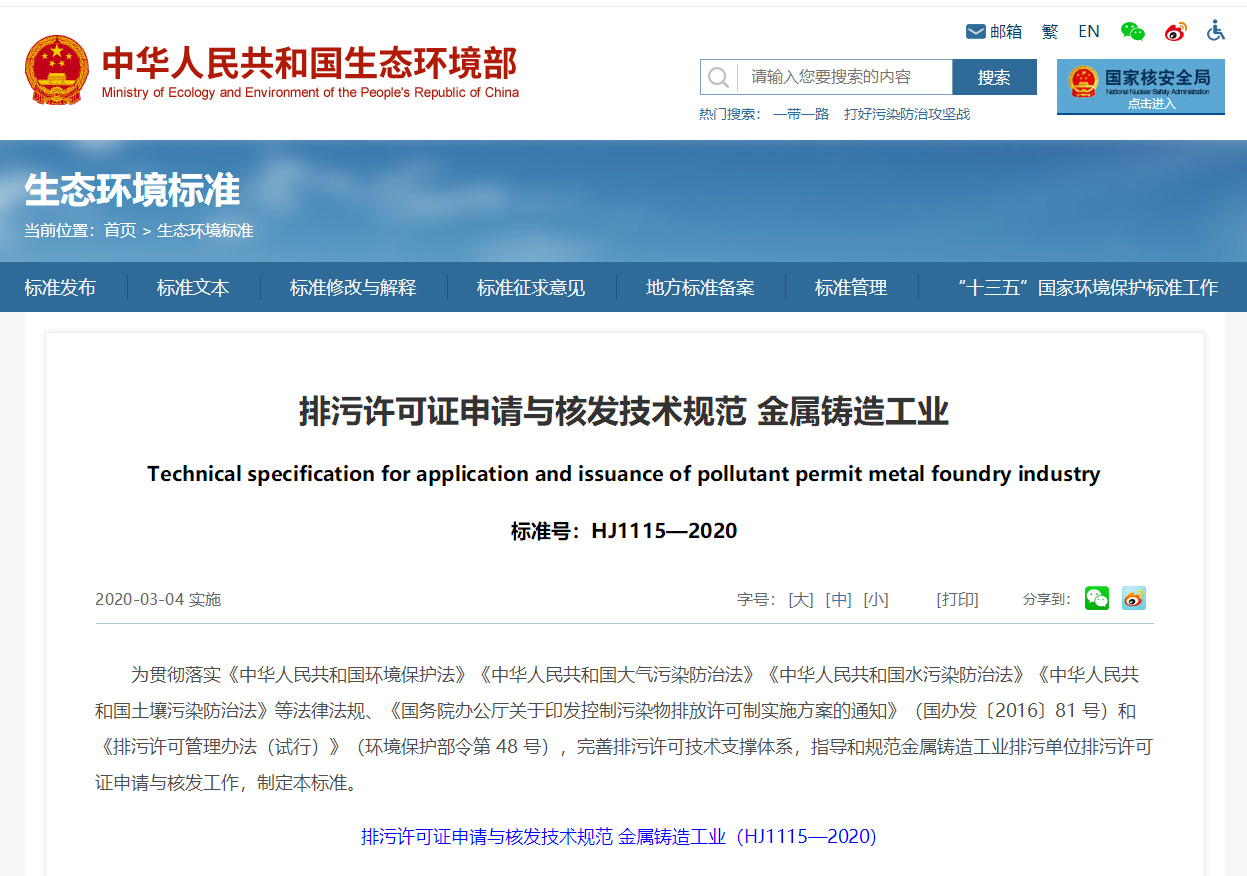Open the WeChat icon in top bar
This screenshot has width=1247, height=876.
pyautogui.click(x=1132, y=31)
